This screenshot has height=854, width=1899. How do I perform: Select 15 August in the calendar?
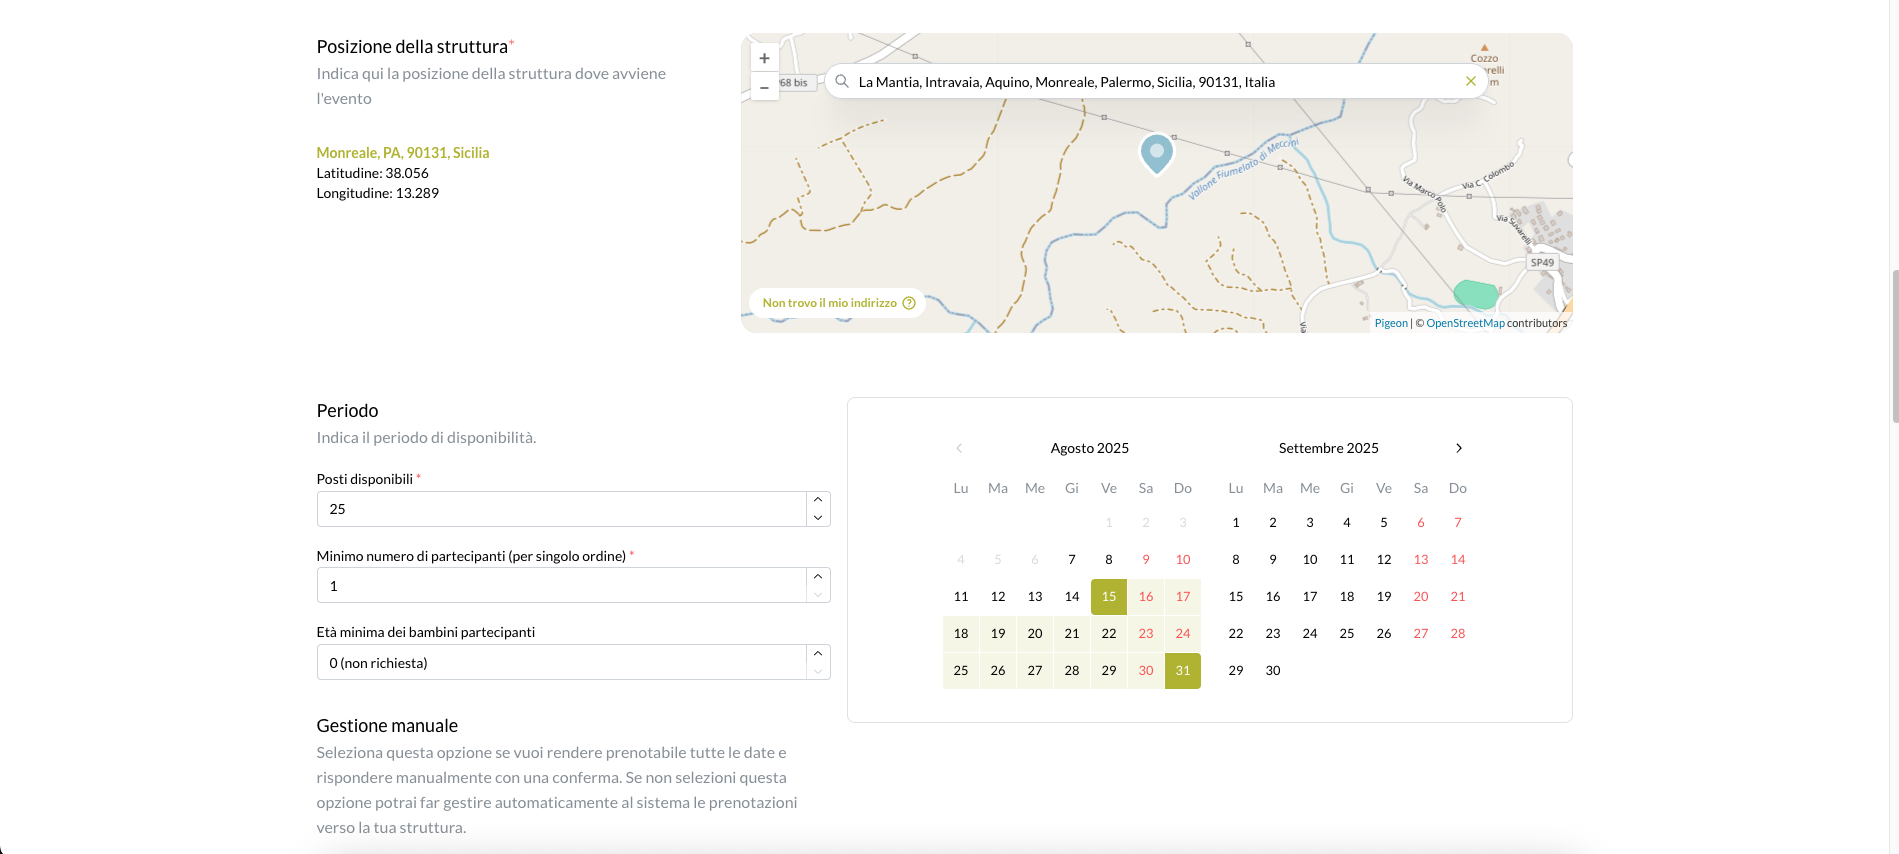tap(1108, 597)
